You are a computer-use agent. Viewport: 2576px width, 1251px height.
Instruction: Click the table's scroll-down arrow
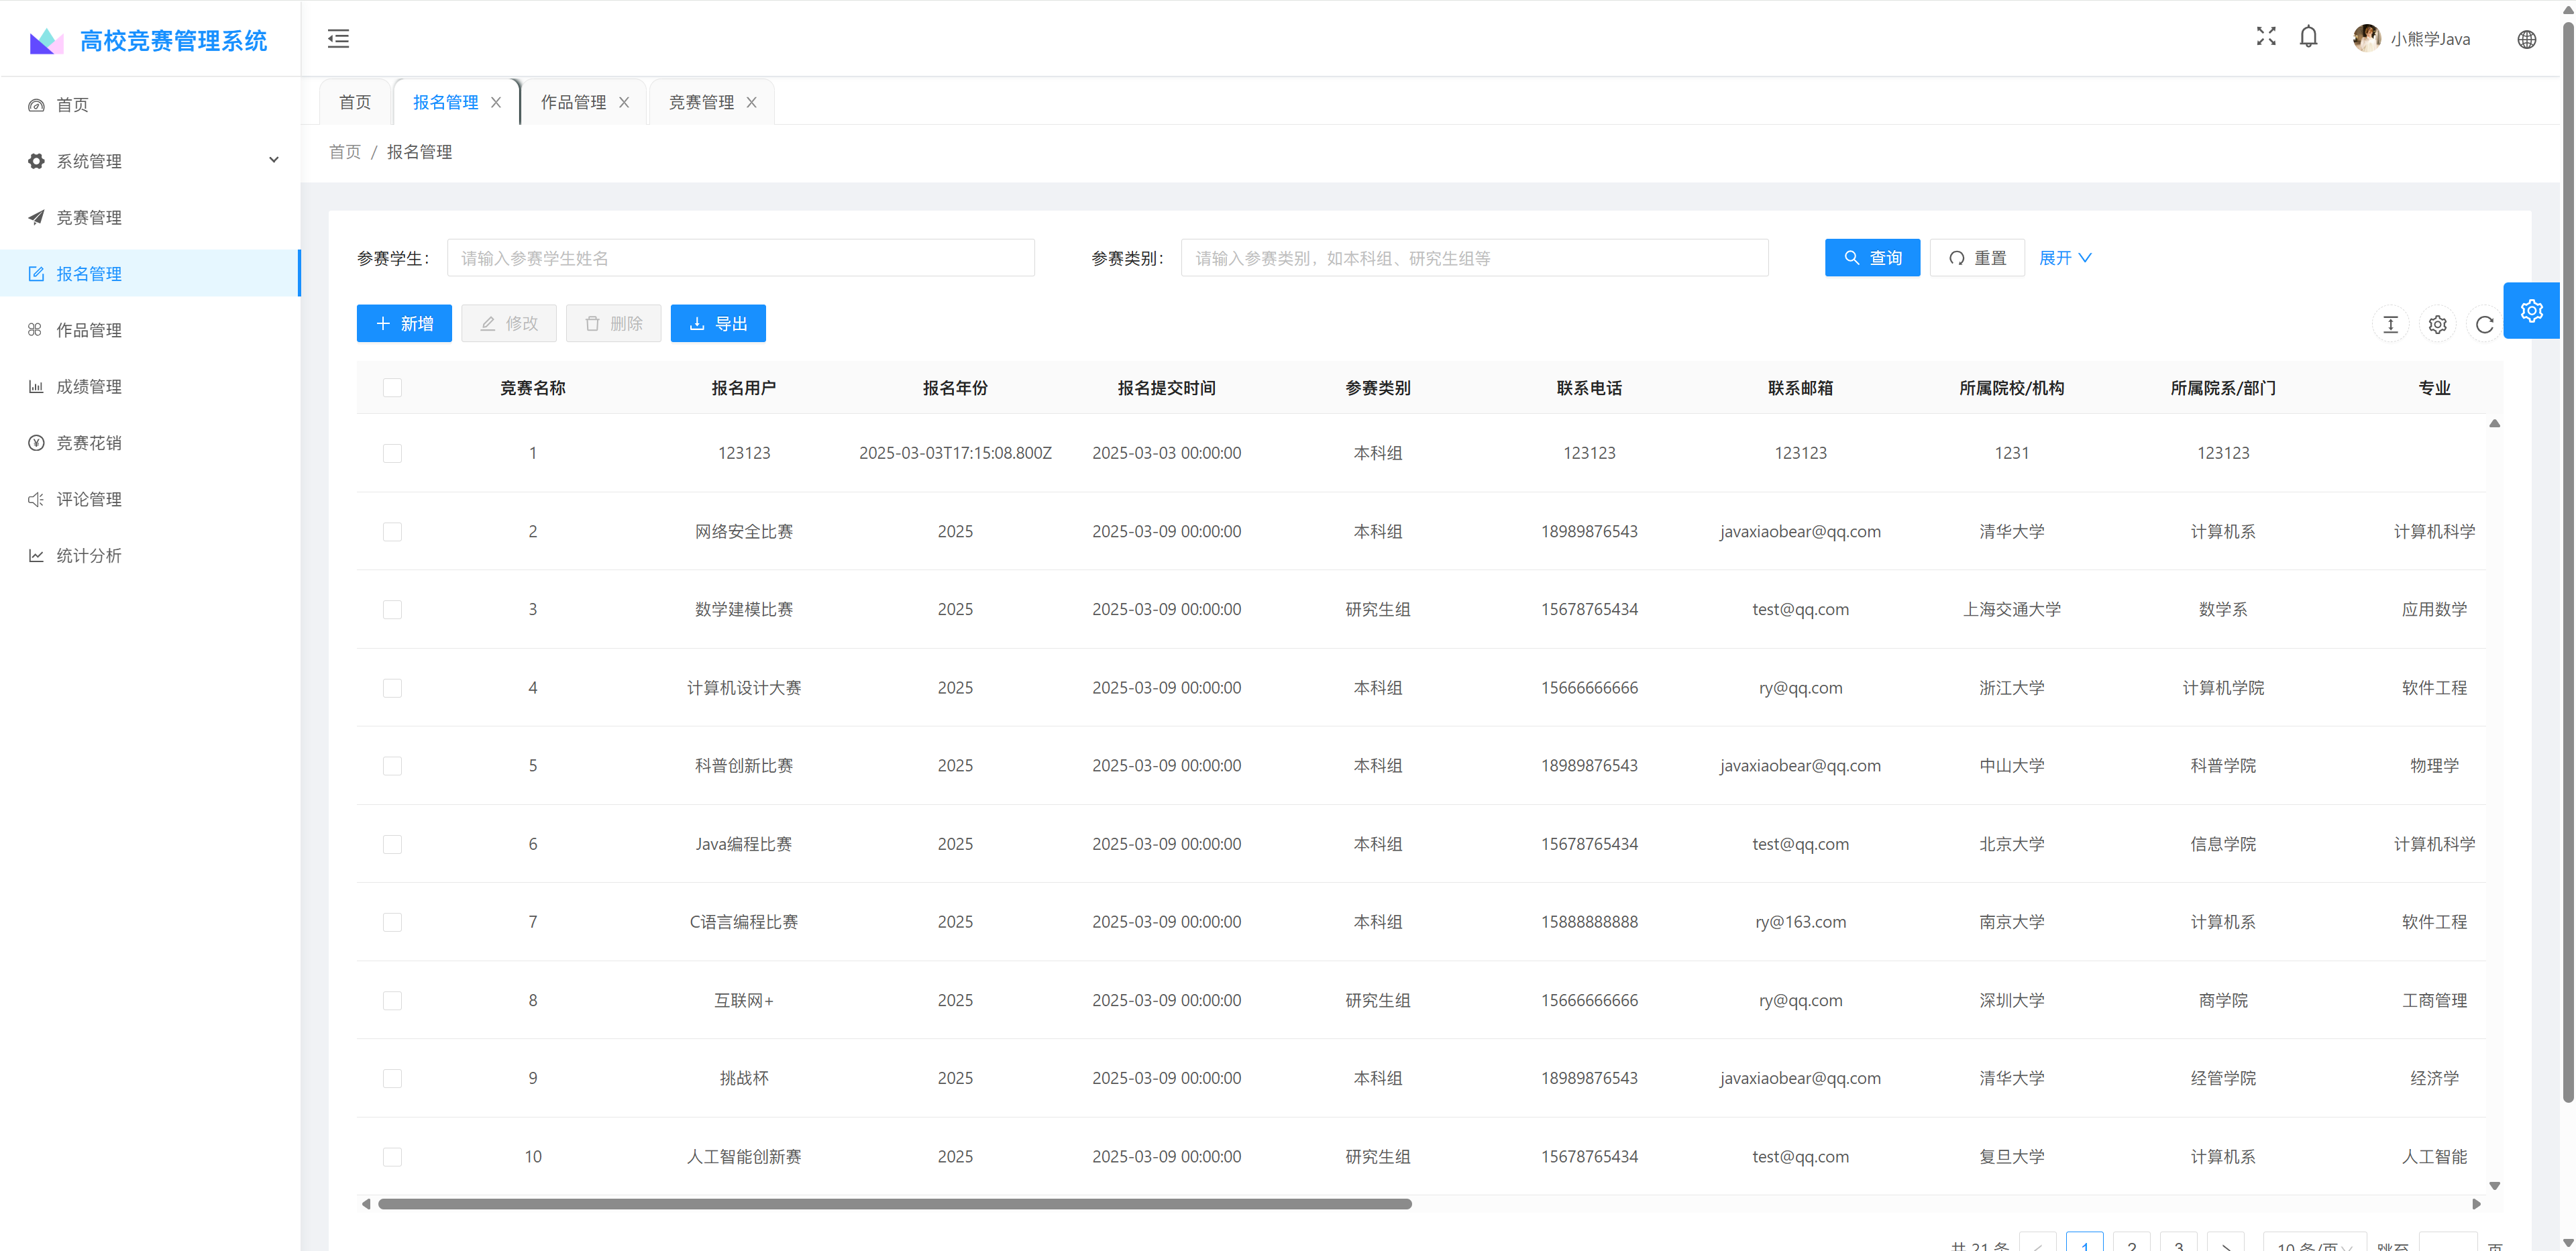[2495, 1186]
